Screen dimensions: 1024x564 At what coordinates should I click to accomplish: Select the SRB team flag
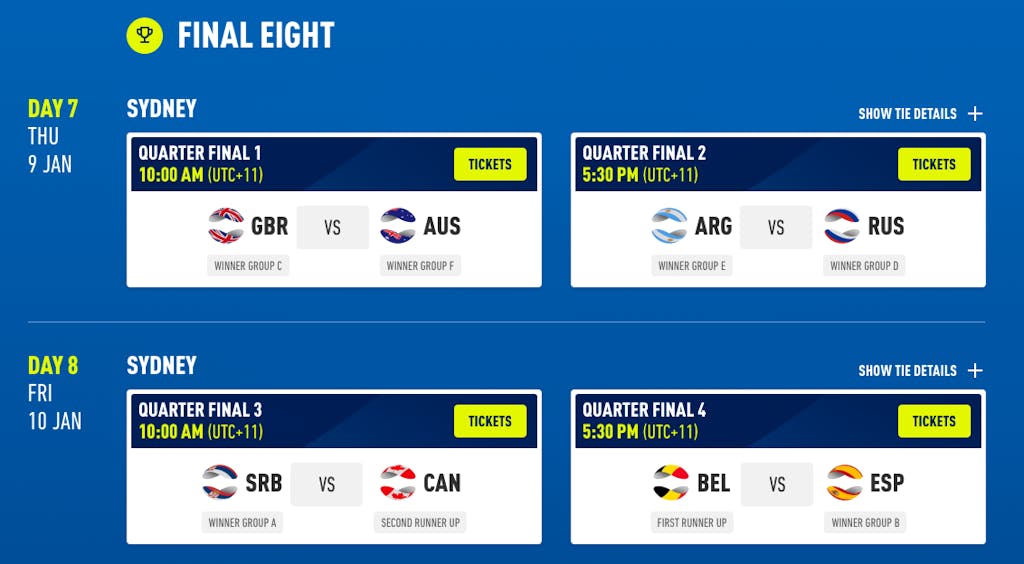(x=220, y=482)
